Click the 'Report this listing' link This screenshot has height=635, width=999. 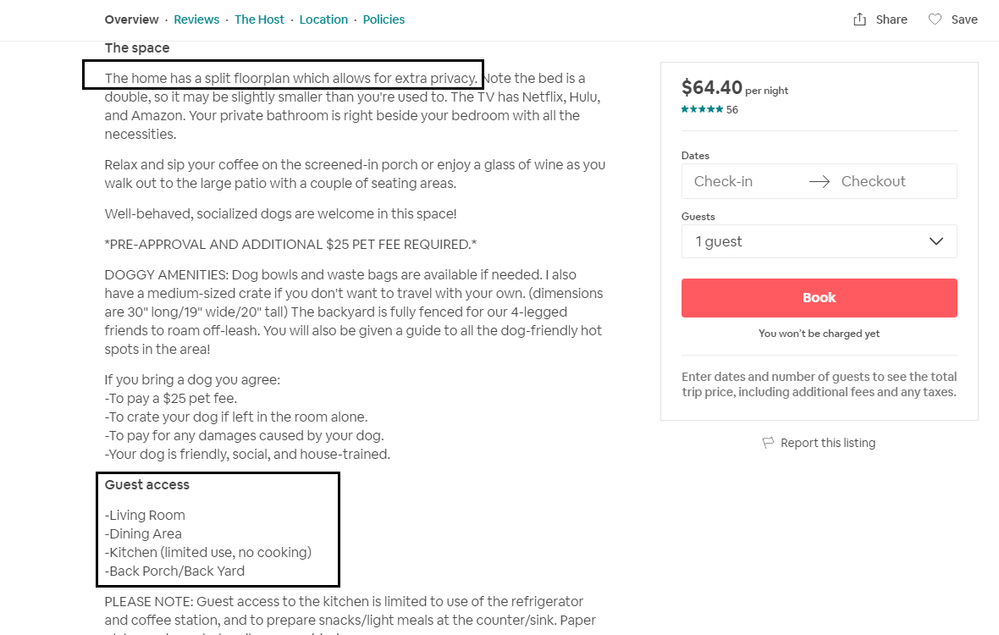pyautogui.click(x=827, y=442)
